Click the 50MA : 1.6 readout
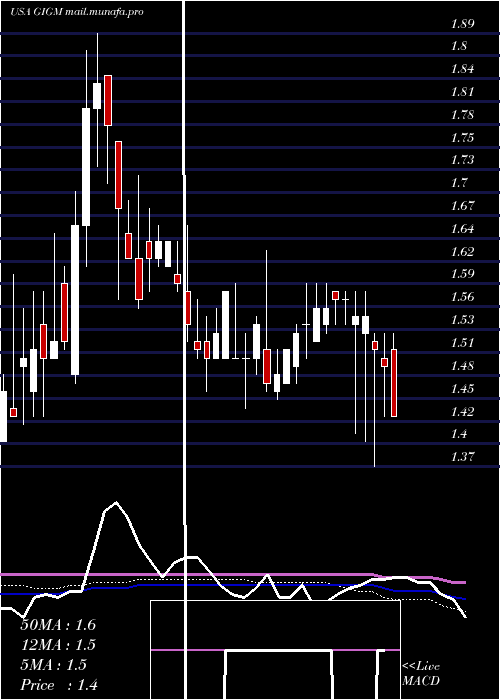 point(58,625)
